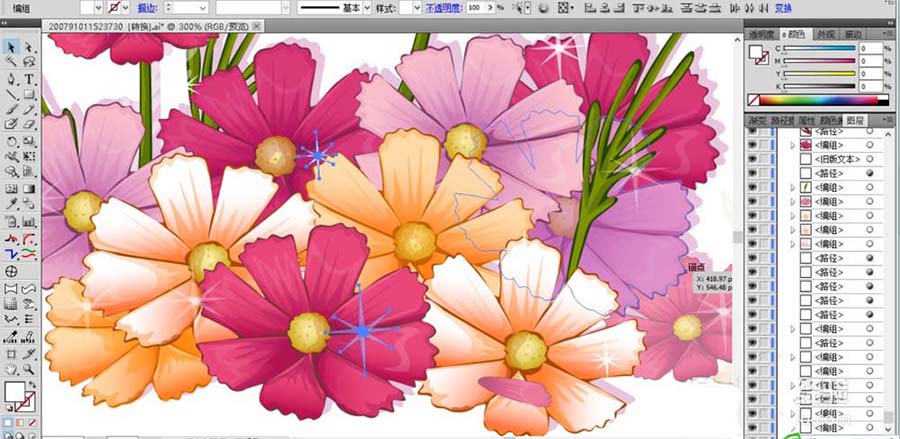Viewport: 900px width, 439px height.
Task: Toggle eye of <编组> row with dark red flower thumbnail
Action: pyautogui.click(x=752, y=145)
